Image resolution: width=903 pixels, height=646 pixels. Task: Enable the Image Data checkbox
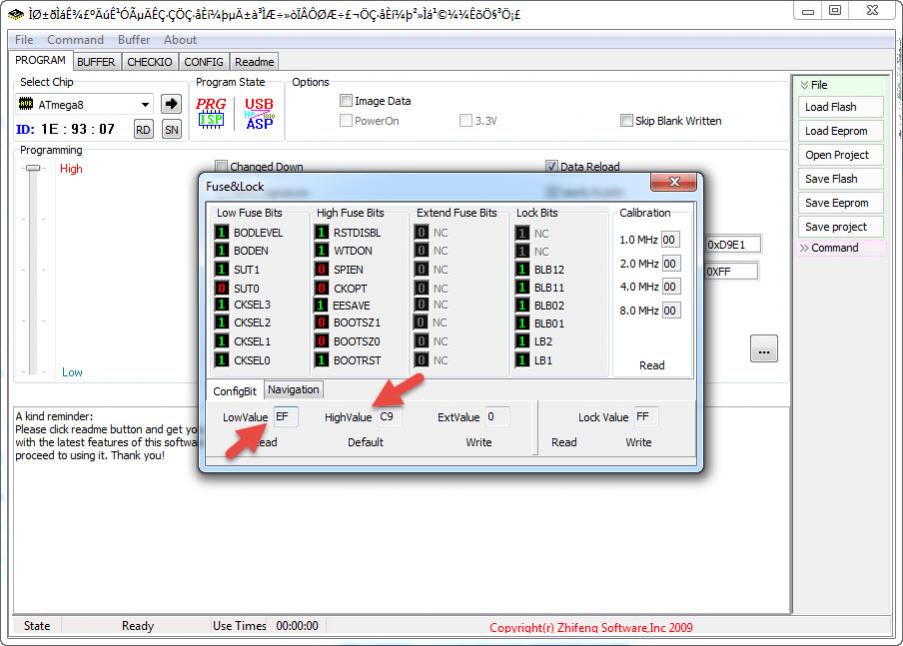tap(346, 101)
